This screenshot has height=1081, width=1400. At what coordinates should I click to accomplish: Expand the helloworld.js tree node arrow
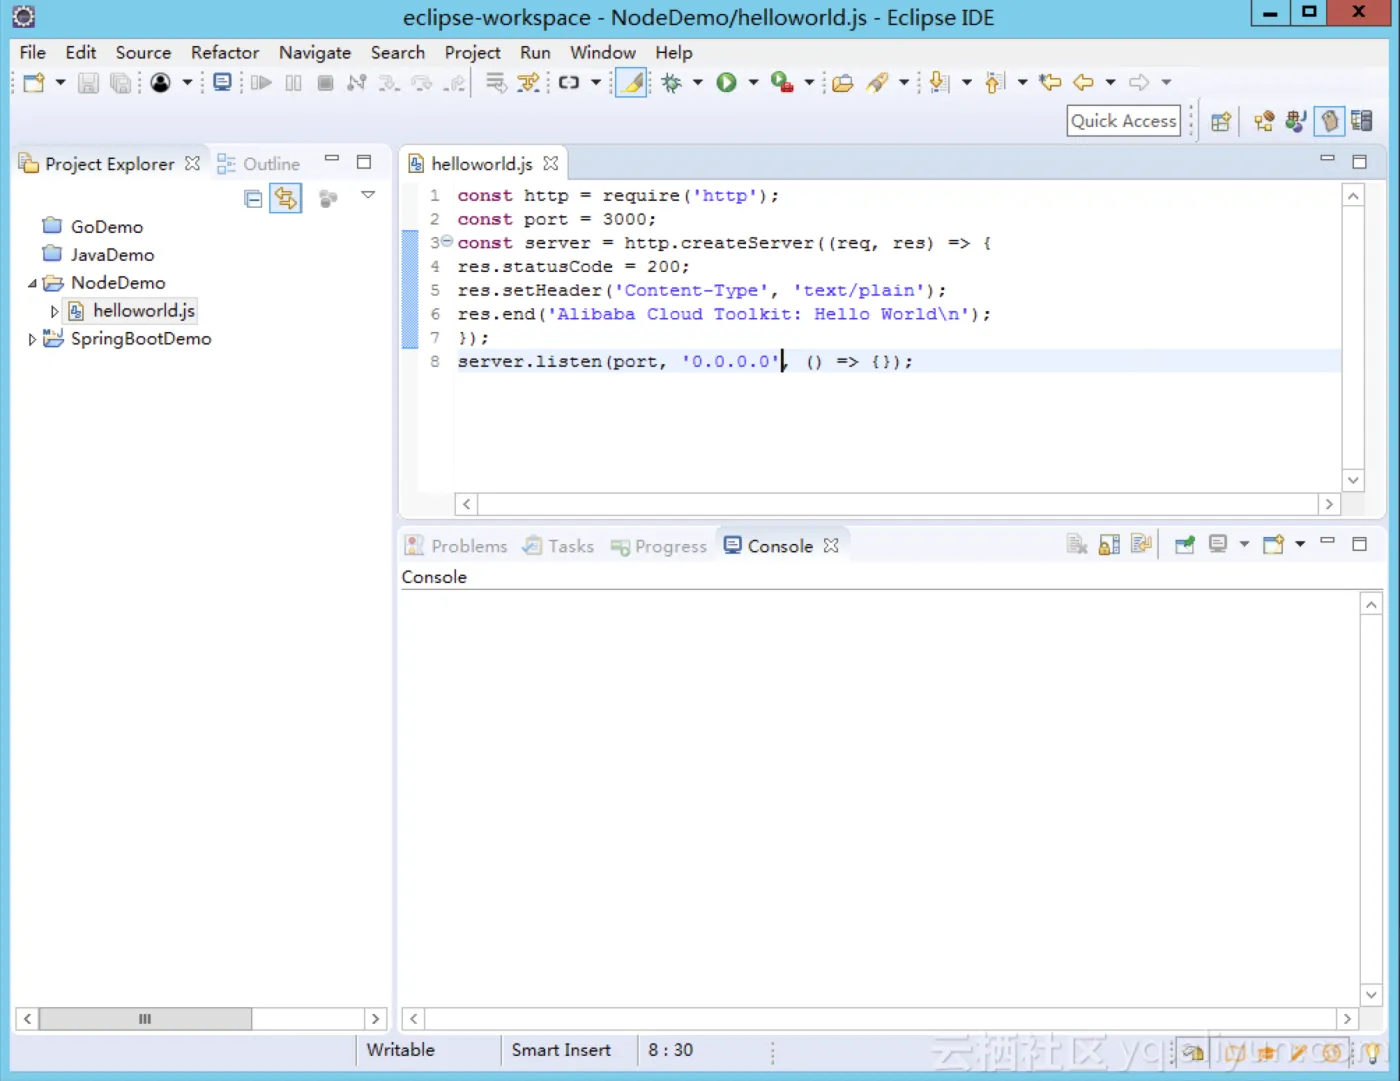(x=55, y=312)
